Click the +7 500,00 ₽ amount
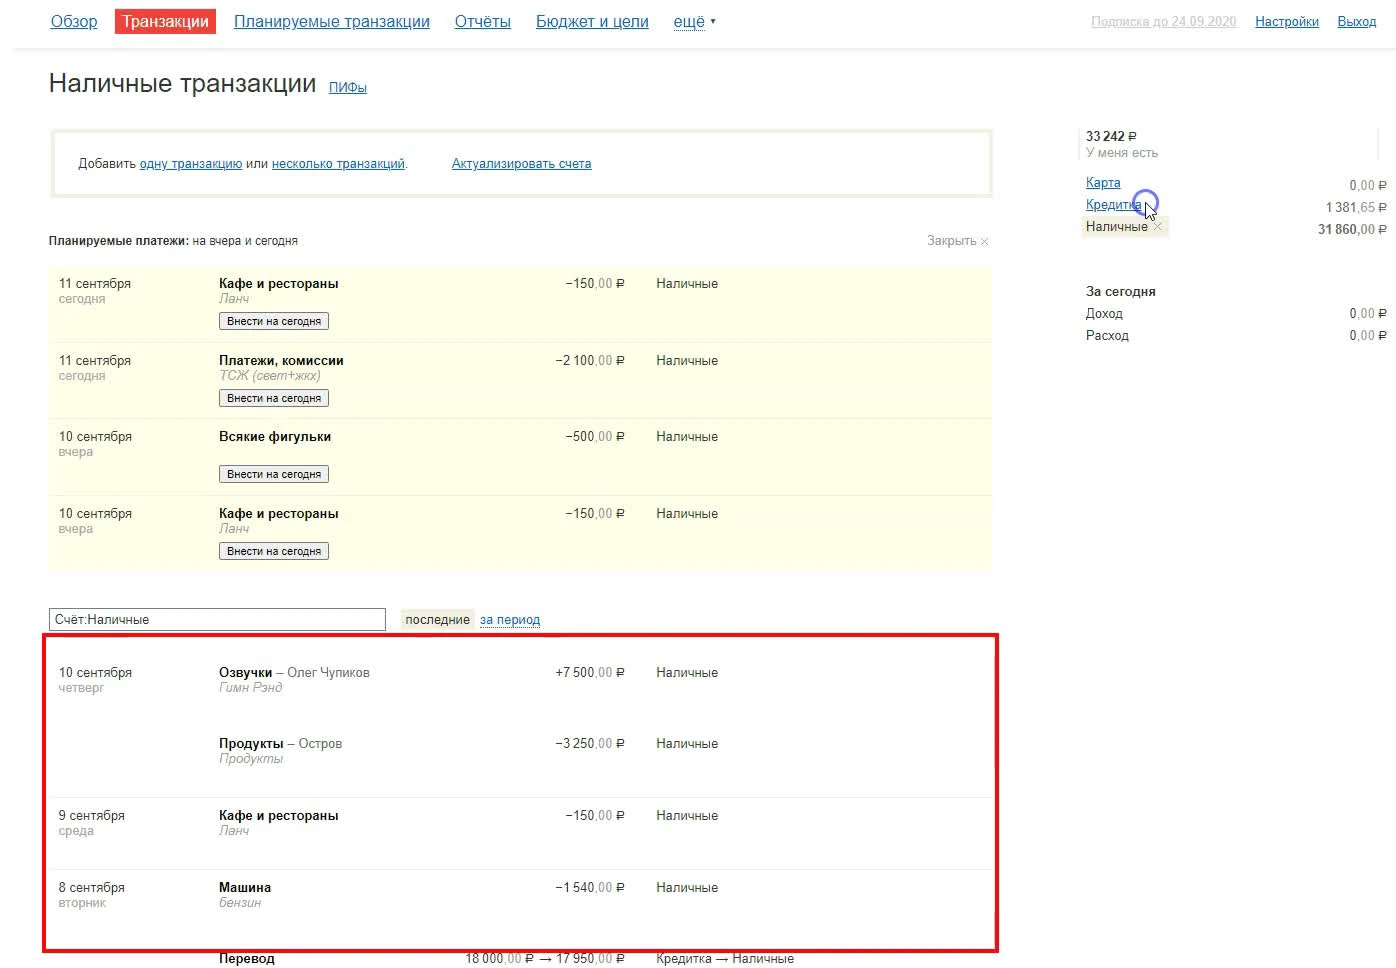Screen dimensions: 1396x968 [590, 672]
